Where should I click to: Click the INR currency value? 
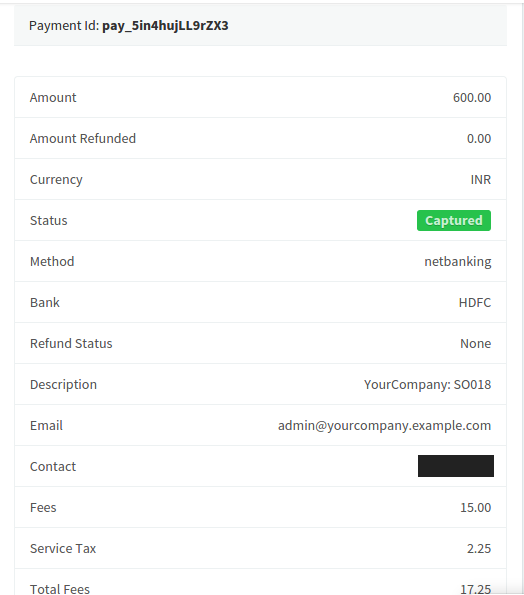[x=481, y=179]
